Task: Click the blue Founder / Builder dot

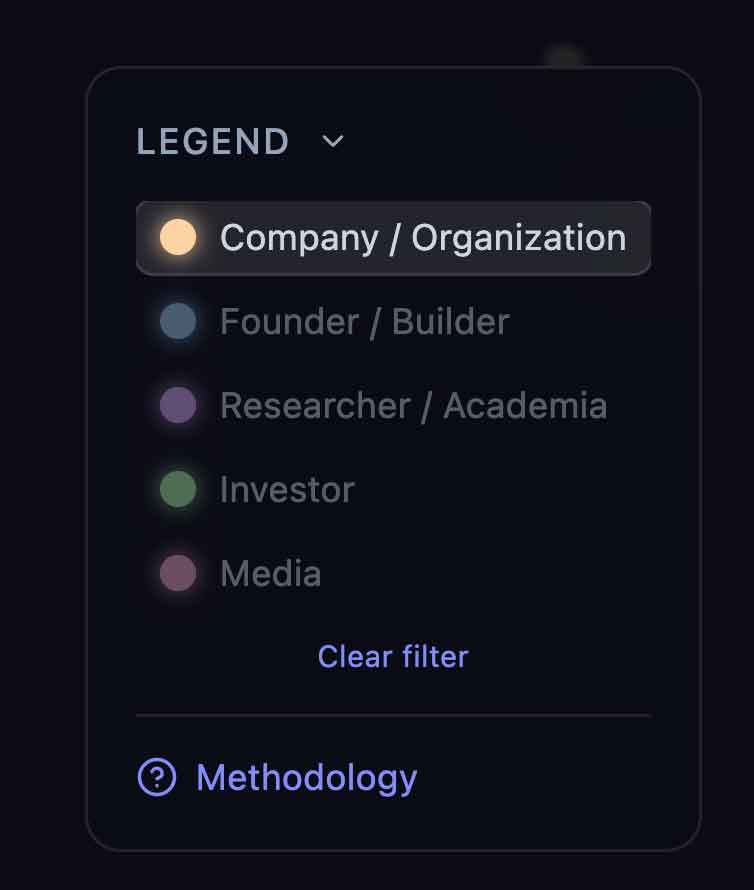Action: 178,322
